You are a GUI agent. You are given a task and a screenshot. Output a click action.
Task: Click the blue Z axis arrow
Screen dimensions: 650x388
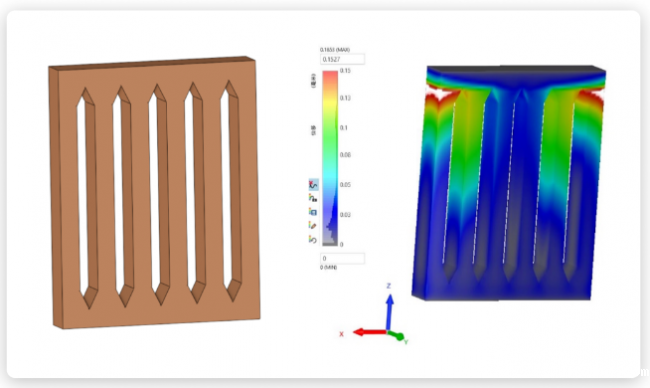tap(389, 311)
